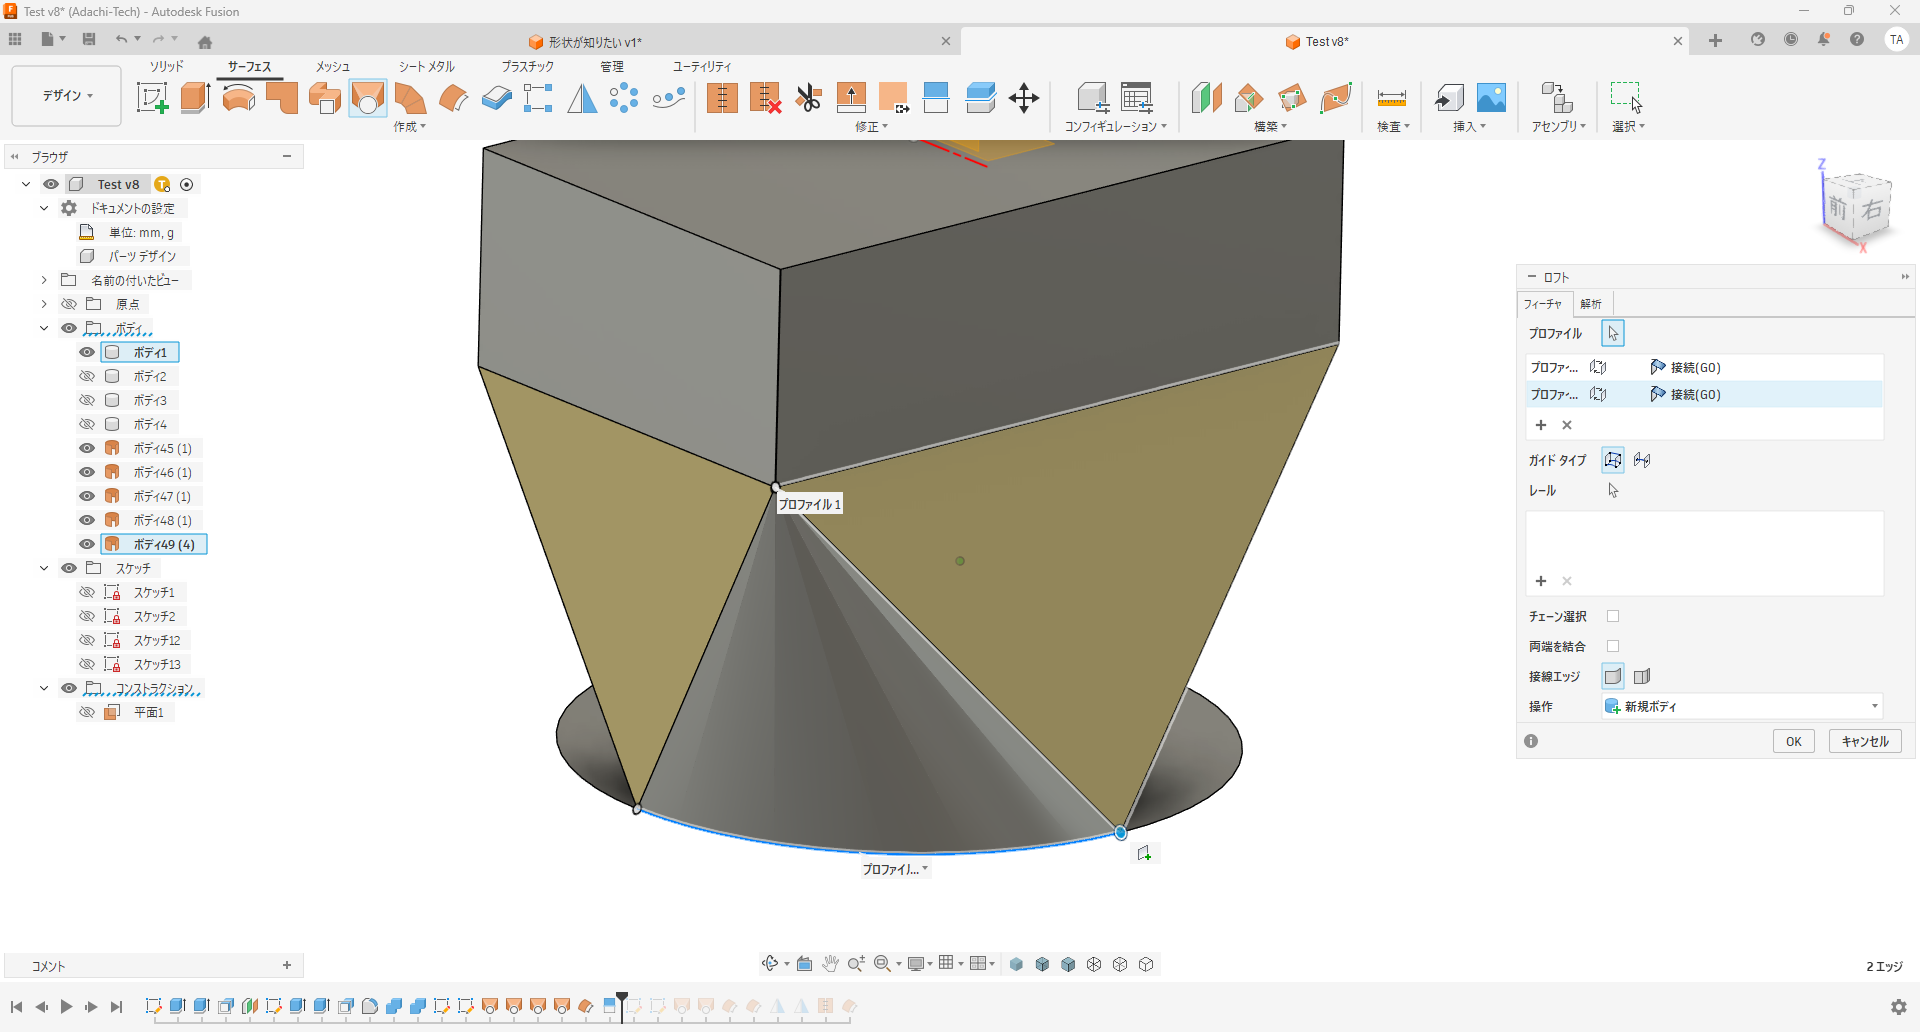Select the Create Sketch tool icon
The image size is (1920, 1032).
click(x=152, y=98)
